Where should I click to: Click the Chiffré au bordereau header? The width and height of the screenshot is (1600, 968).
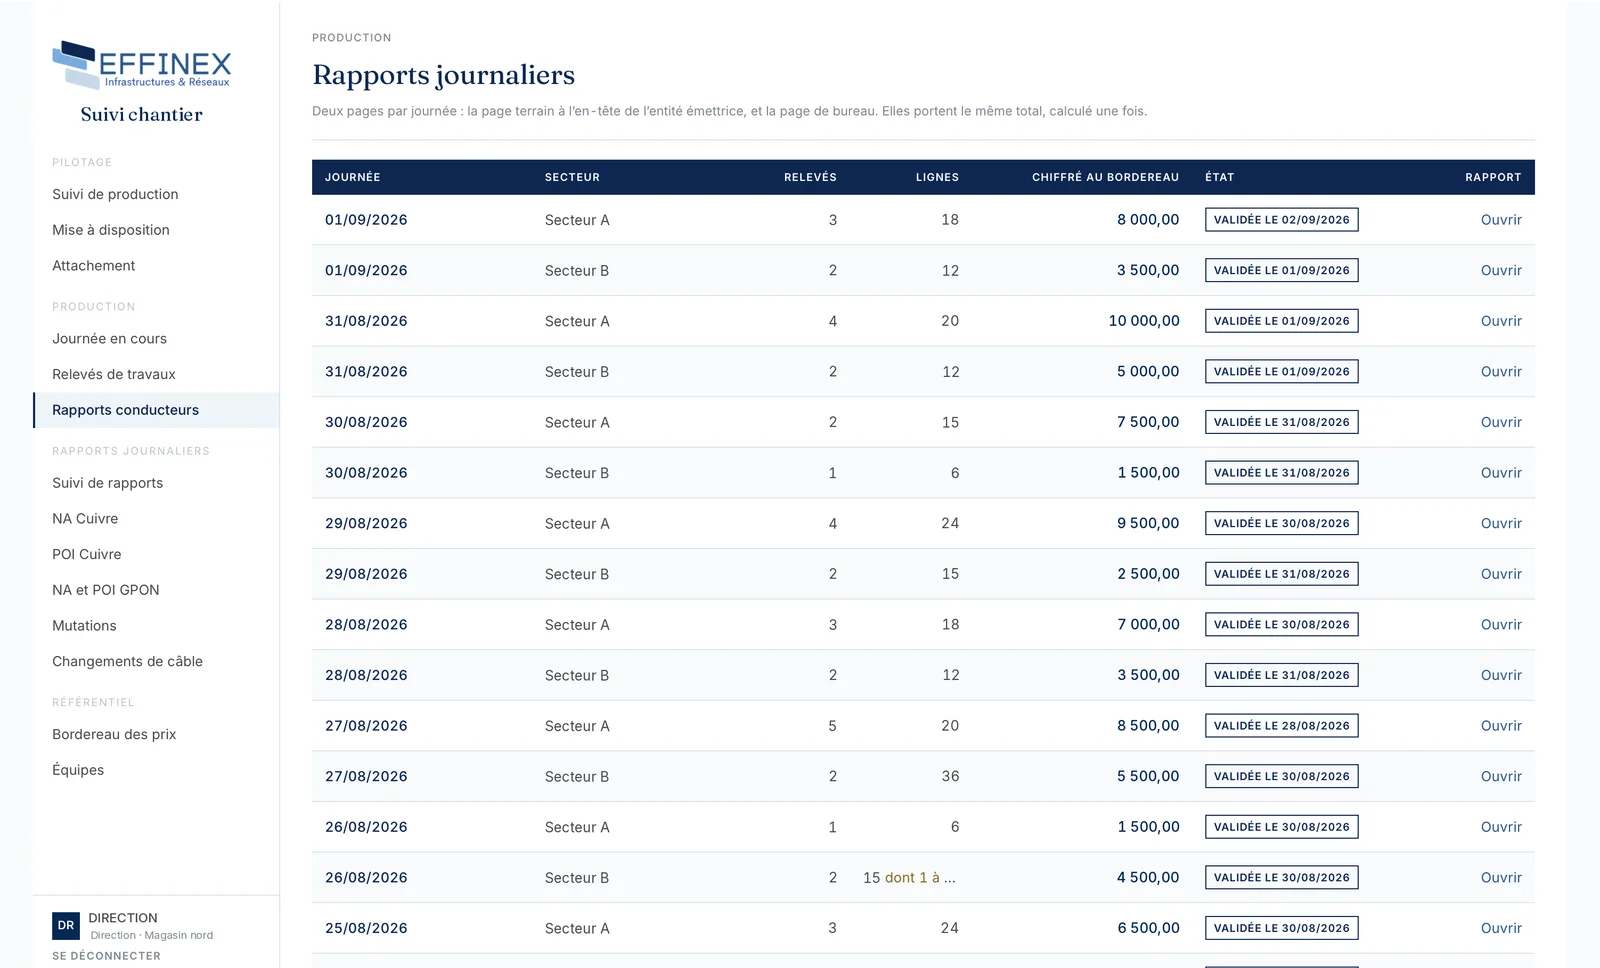(1105, 177)
